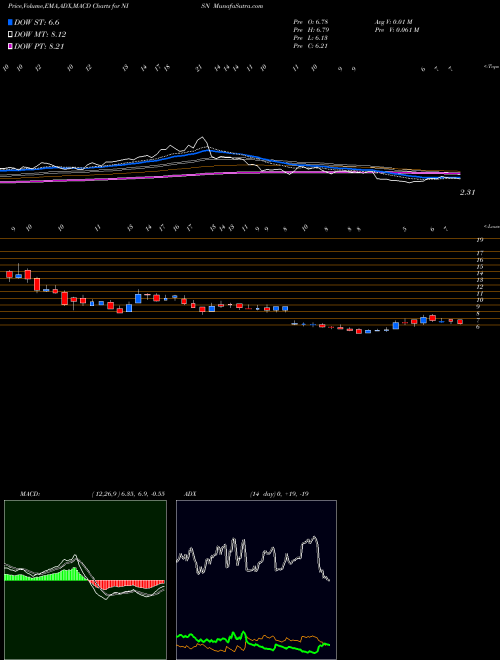
Task: Click the 'Pre H: 6.79' high value
Action: click(311, 30)
